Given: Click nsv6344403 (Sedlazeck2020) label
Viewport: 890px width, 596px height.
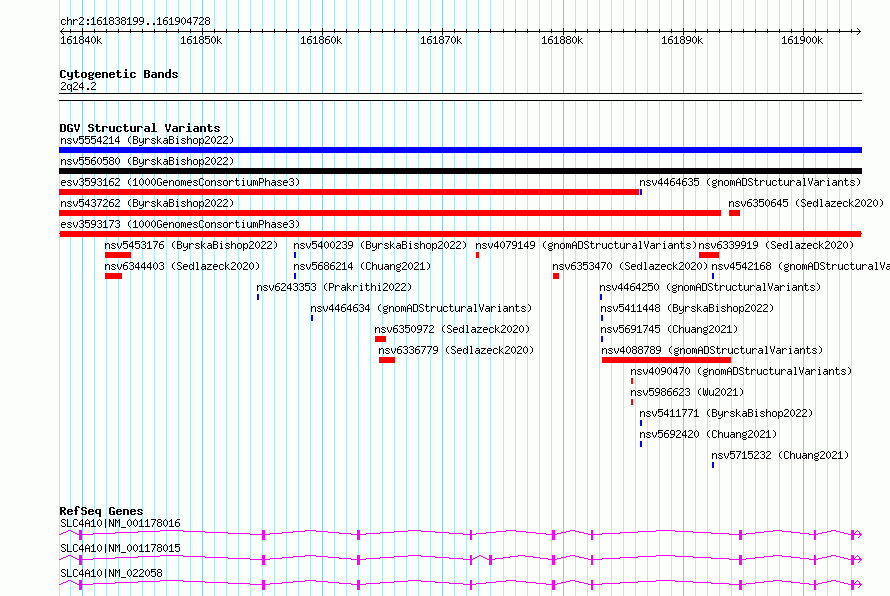Looking at the screenshot, I should pyautogui.click(x=182, y=266).
